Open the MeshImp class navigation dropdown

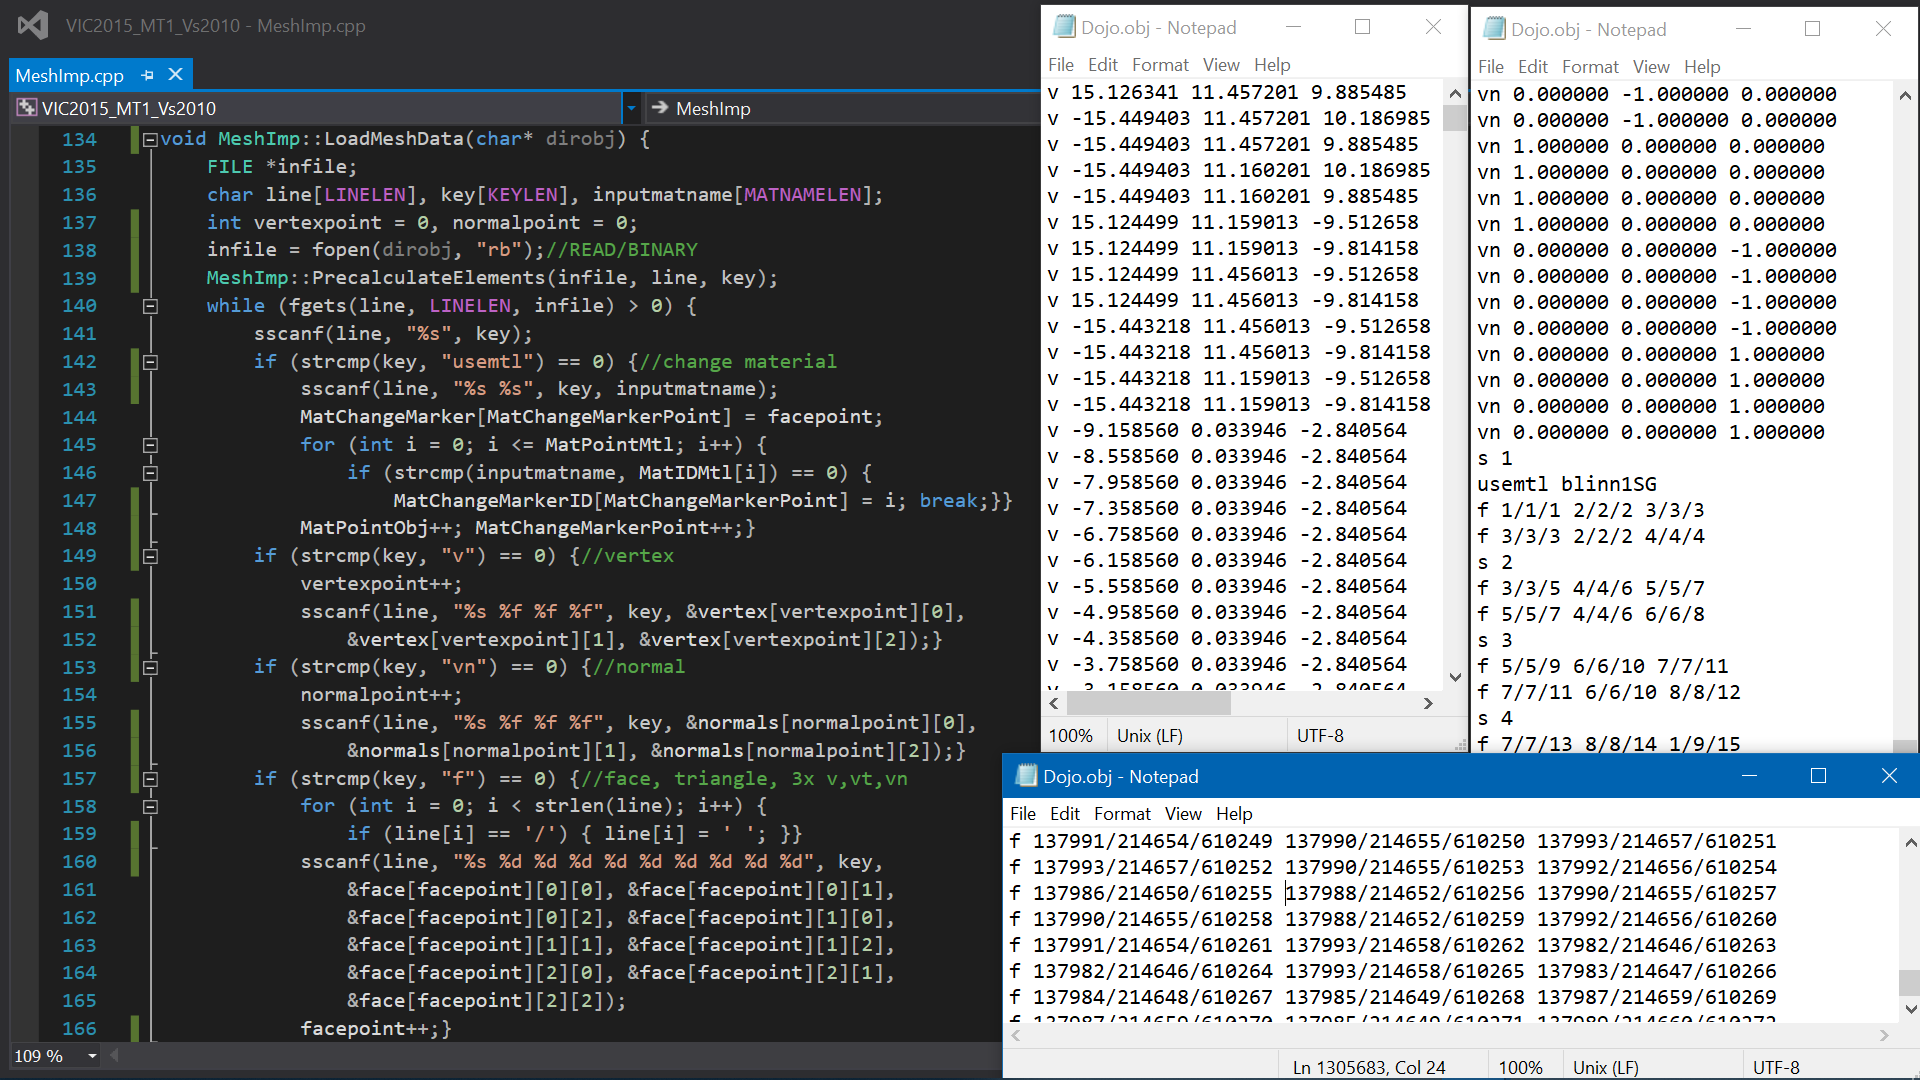point(845,108)
